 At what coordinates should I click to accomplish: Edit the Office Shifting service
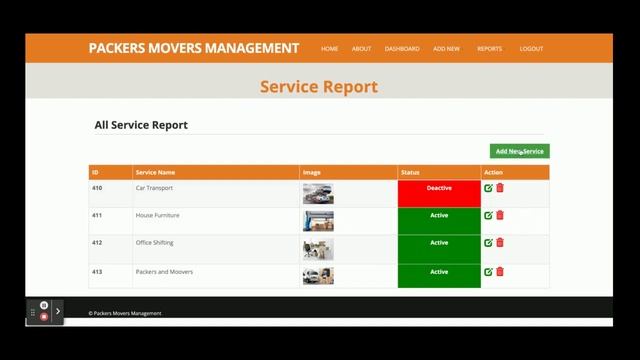(x=488, y=242)
